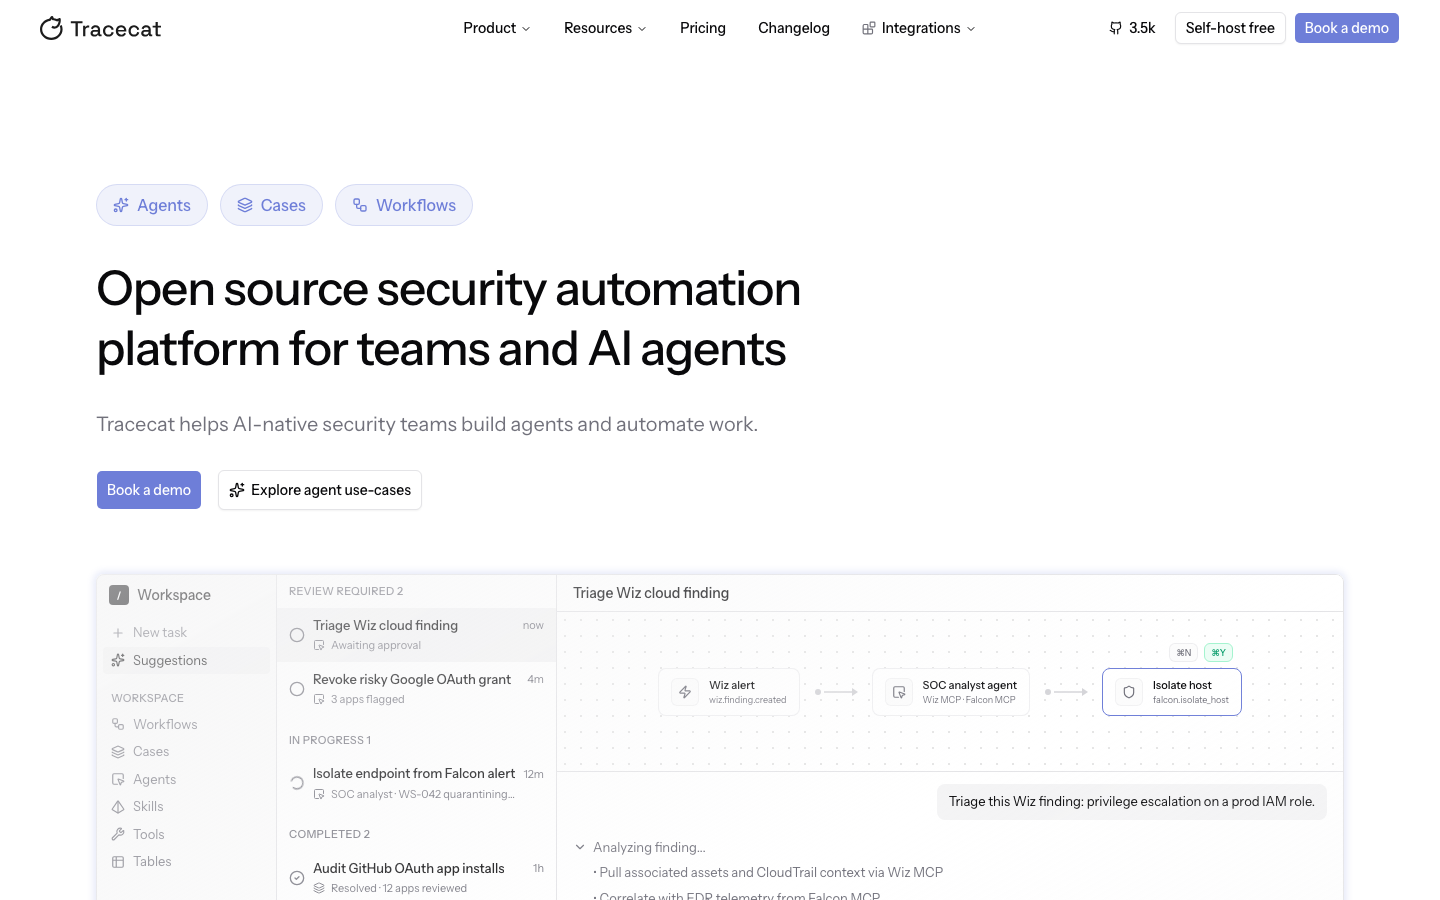Click Explore agent use-cases
Viewport: 1440px width, 900px height.
click(320, 490)
